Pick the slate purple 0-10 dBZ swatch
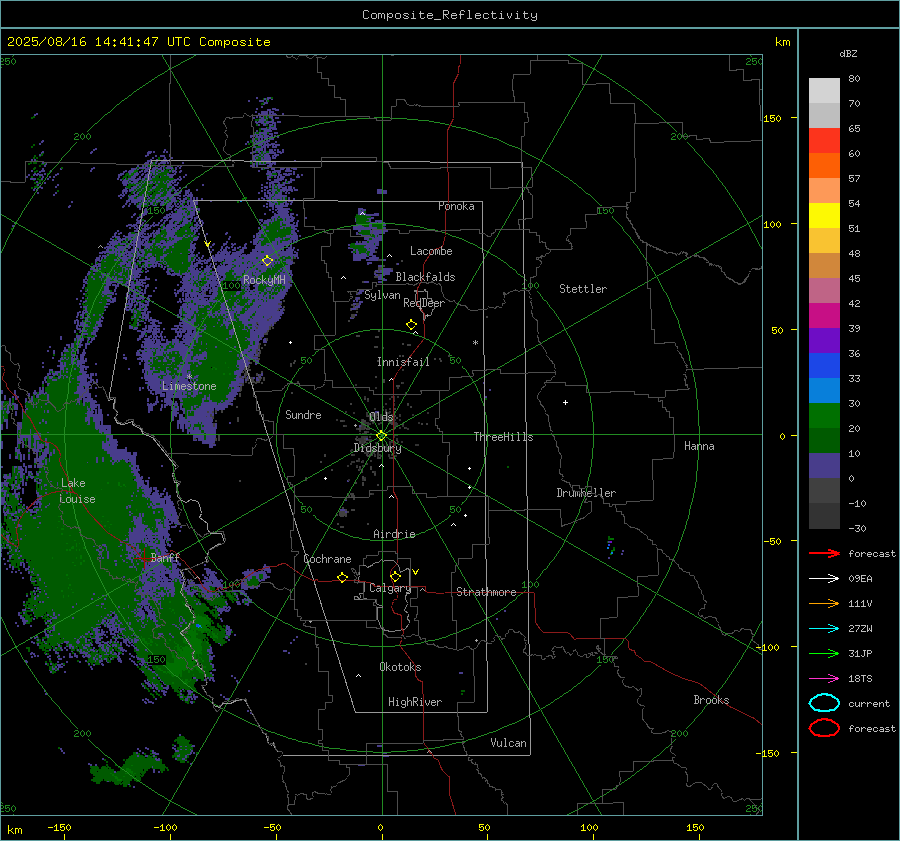 824,466
